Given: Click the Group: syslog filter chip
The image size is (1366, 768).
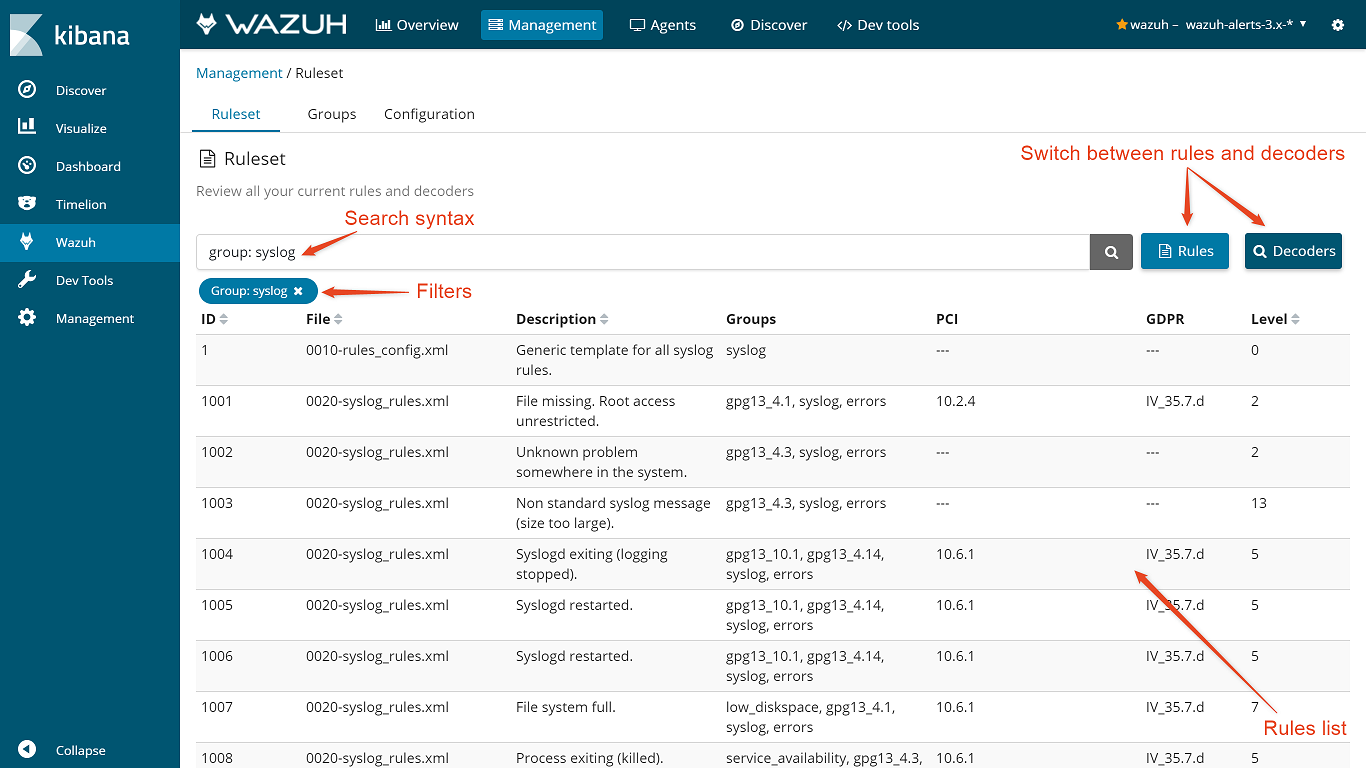Looking at the screenshot, I should point(258,291).
